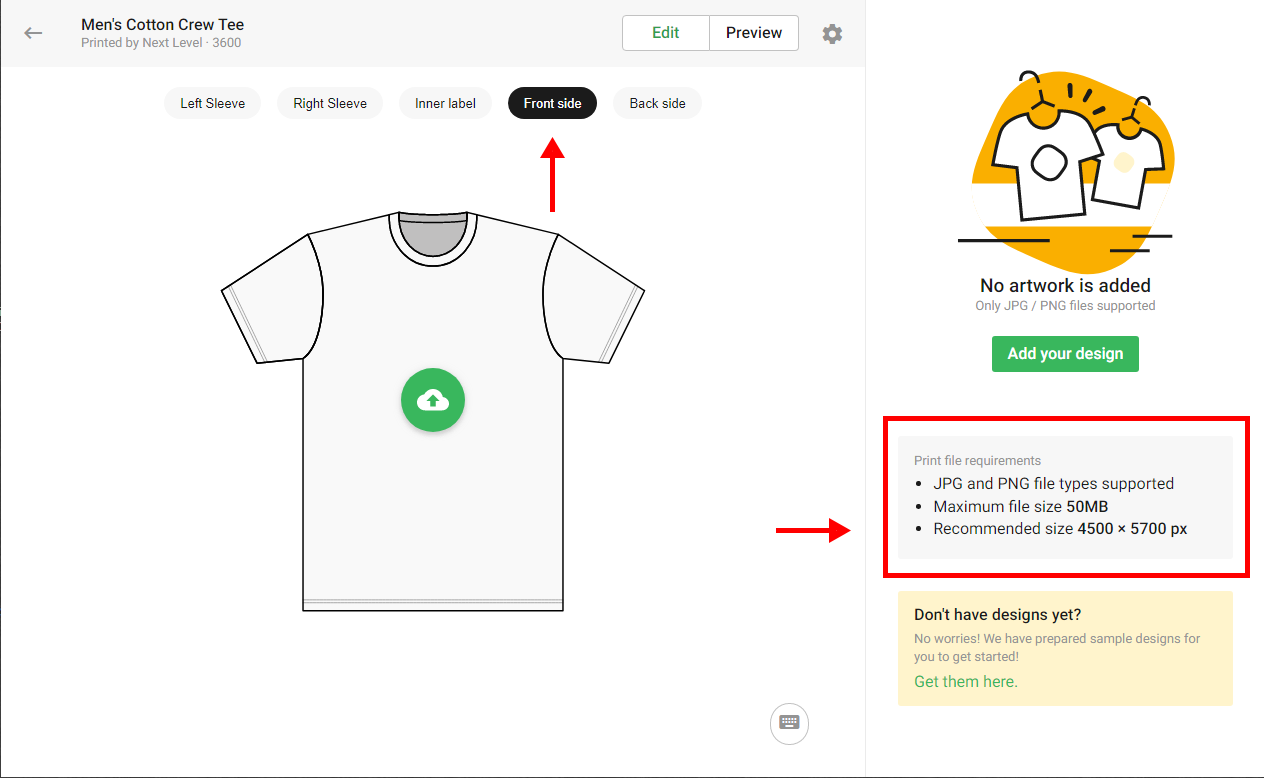Viewport: 1264px width, 778px height.
Task: Click the Print file requirements panel
Action: 1065,497
